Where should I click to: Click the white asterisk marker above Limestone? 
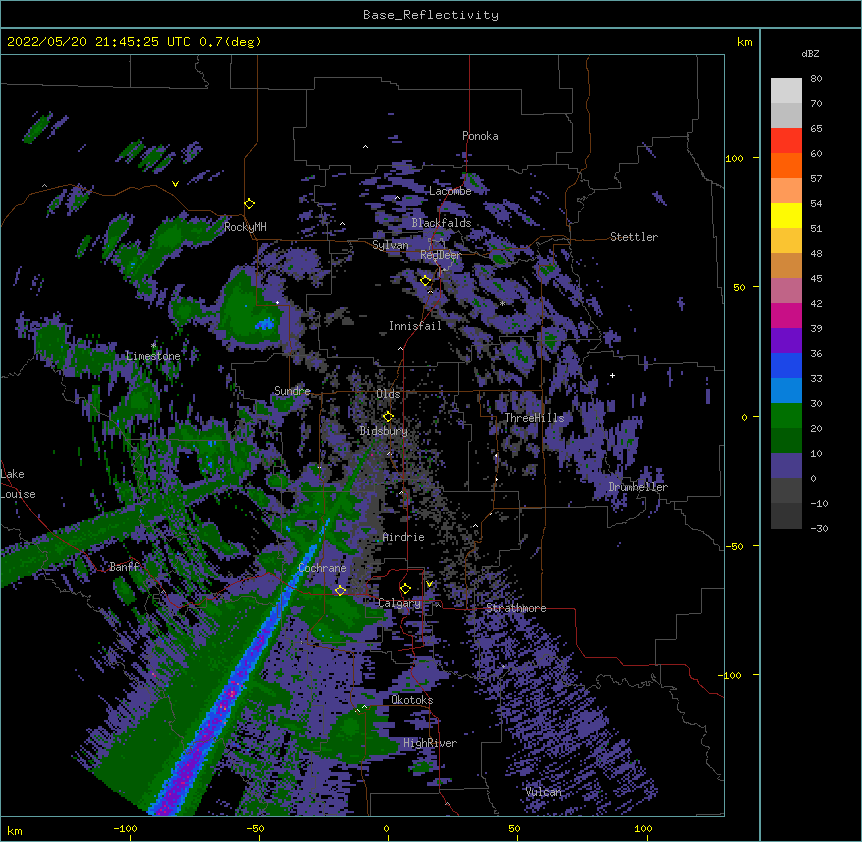[153, 345]
